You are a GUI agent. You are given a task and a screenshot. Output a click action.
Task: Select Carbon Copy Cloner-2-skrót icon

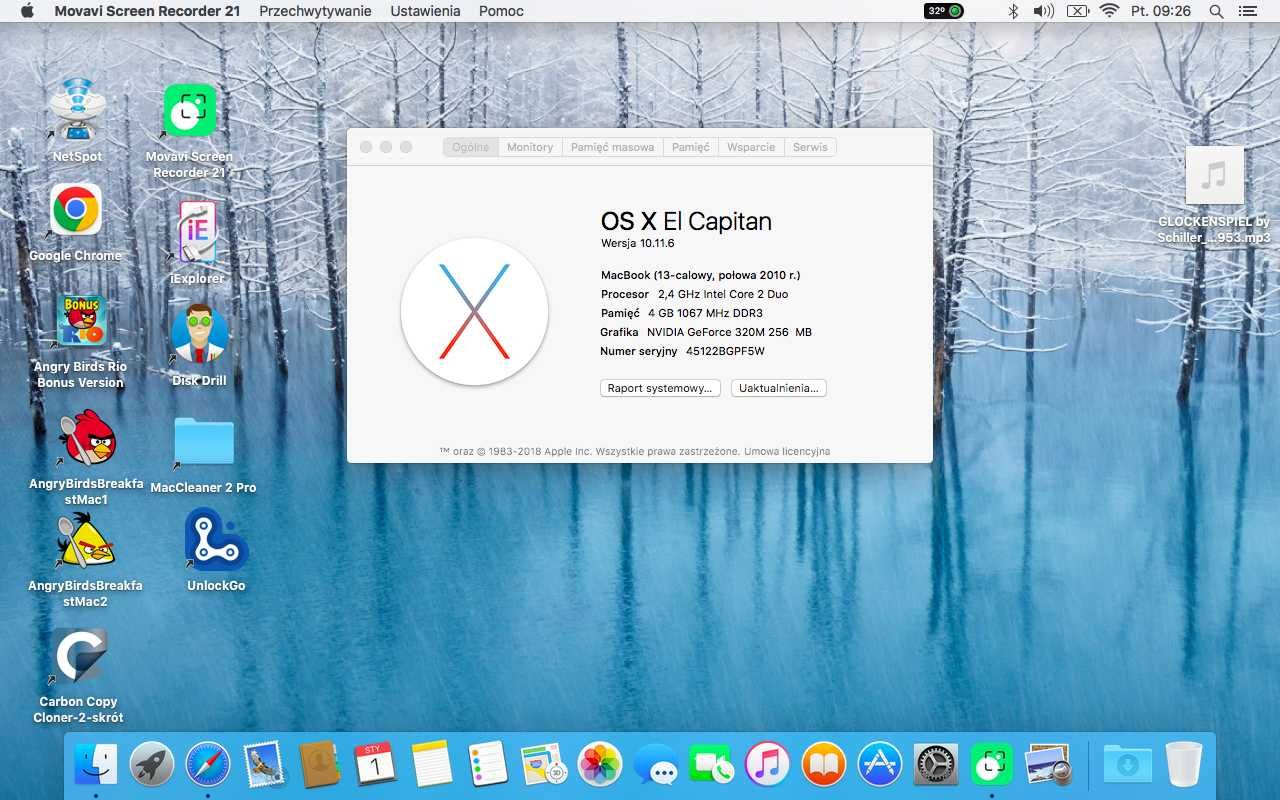(x=80, y=656)
